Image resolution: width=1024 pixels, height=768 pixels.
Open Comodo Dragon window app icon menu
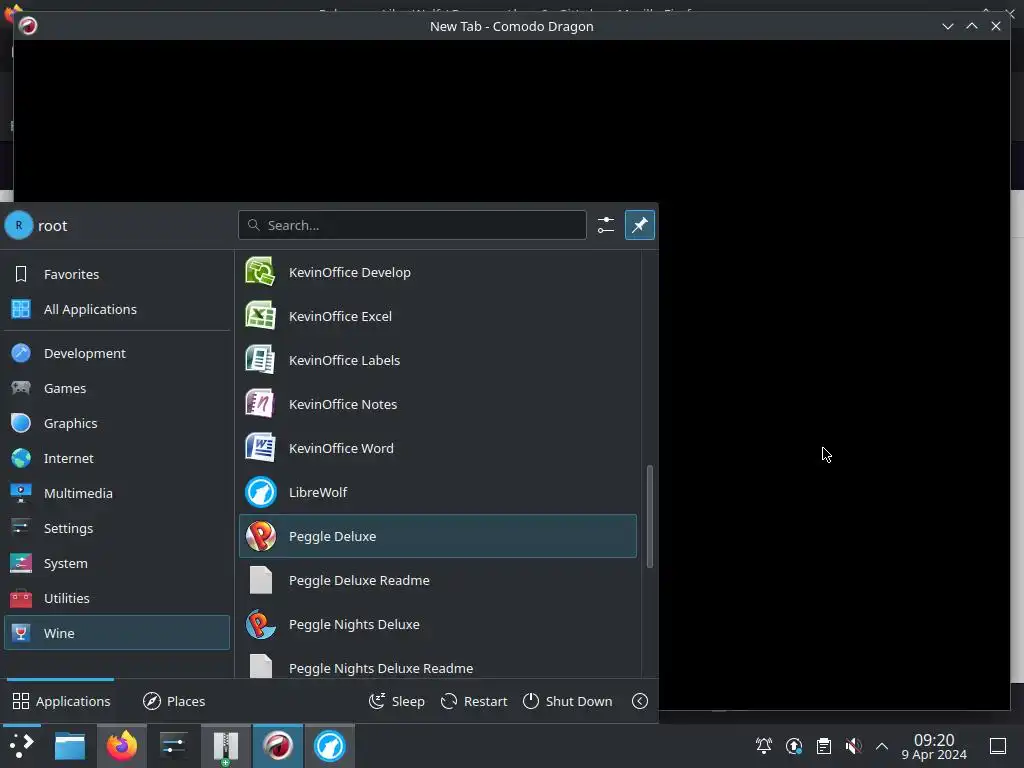(27, 26)
